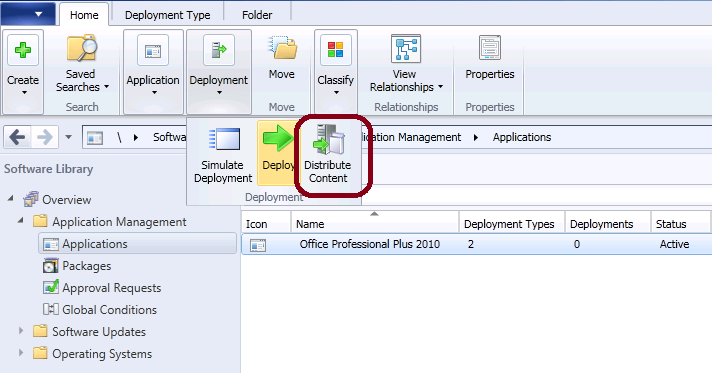Click the Operating Systems folder icon
This screenshot has height=373, width=712.
coord(40,353)
